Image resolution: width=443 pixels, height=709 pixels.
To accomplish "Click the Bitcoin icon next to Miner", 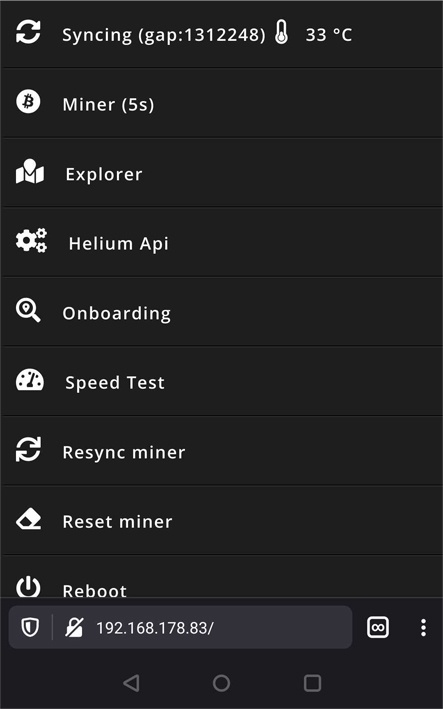I will tap(28, 102).
